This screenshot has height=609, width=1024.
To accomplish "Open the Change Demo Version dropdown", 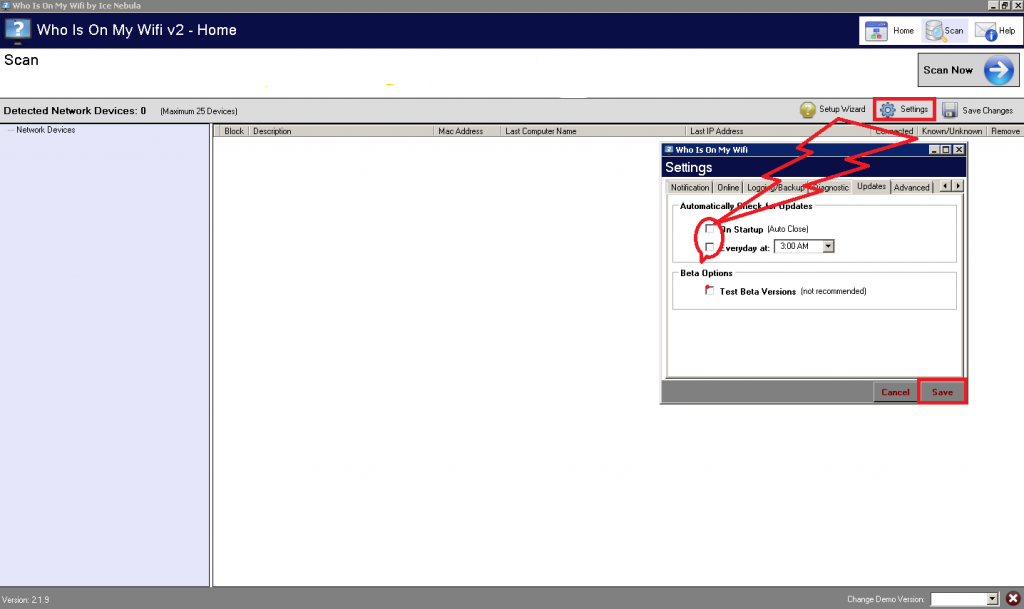I will click(x=993, y=599).
